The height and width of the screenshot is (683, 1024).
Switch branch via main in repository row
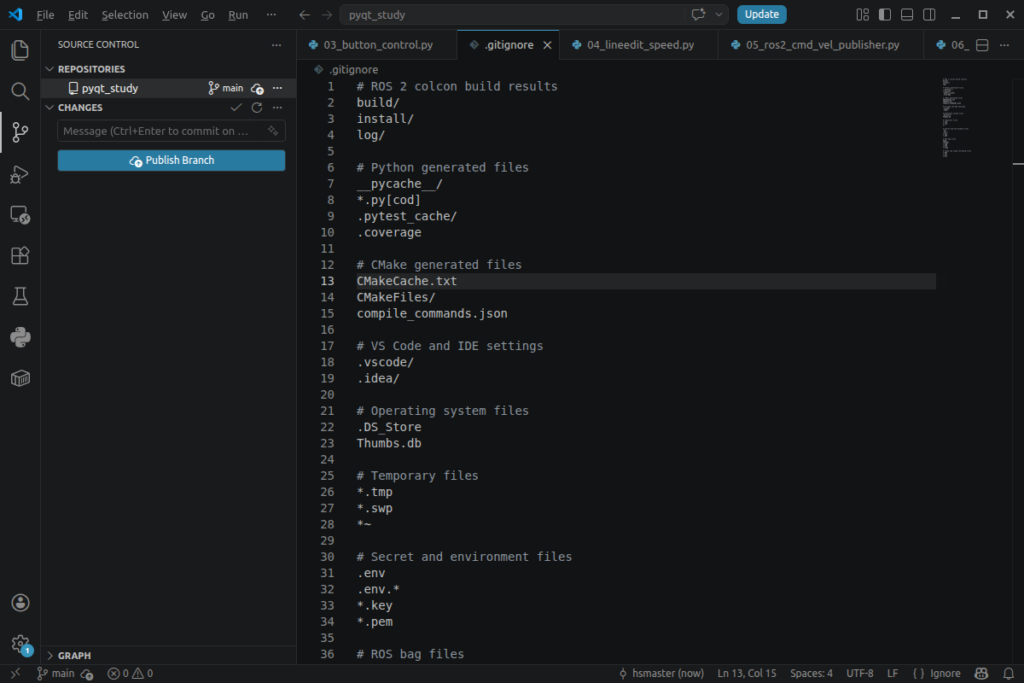pos(225,88)
